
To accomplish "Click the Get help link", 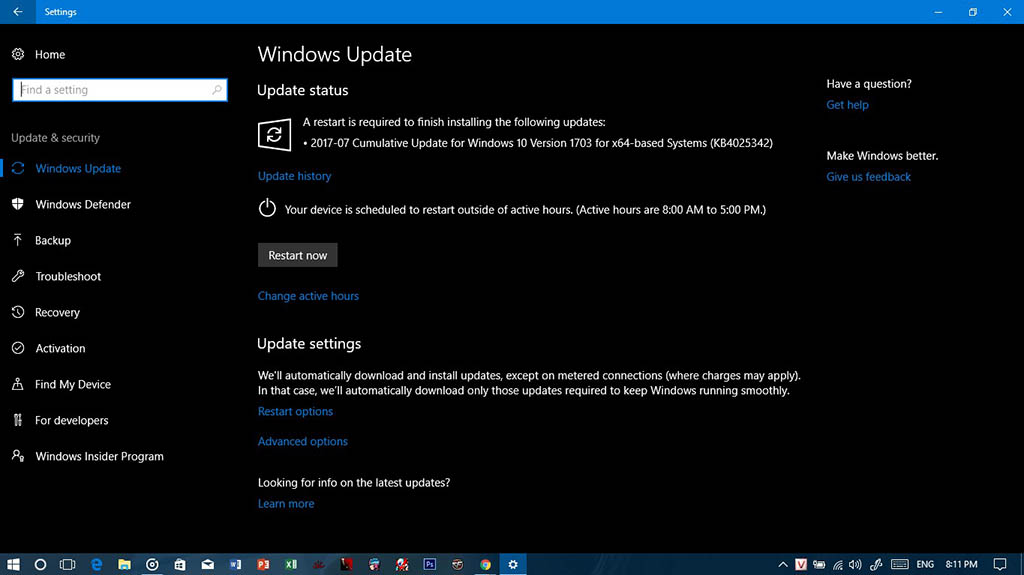I will [x=847, y=105].
